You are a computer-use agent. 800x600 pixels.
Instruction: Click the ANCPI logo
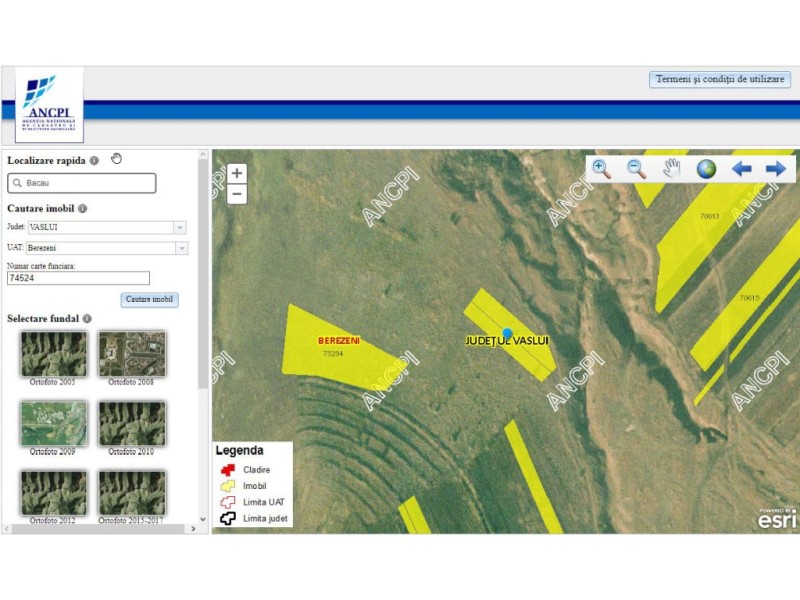click(50, 105)
